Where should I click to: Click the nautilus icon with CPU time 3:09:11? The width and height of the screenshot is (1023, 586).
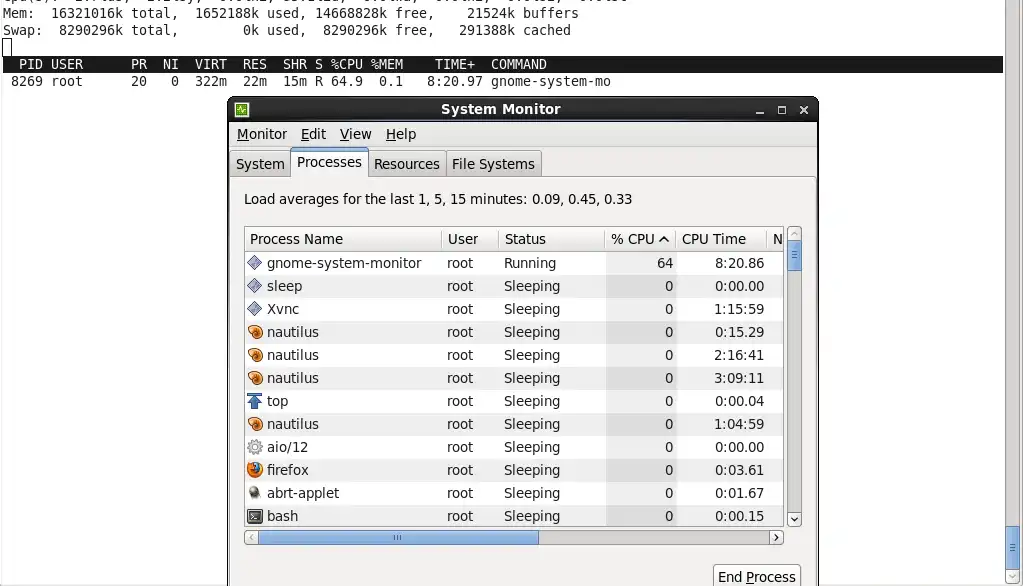coord(254,378)
